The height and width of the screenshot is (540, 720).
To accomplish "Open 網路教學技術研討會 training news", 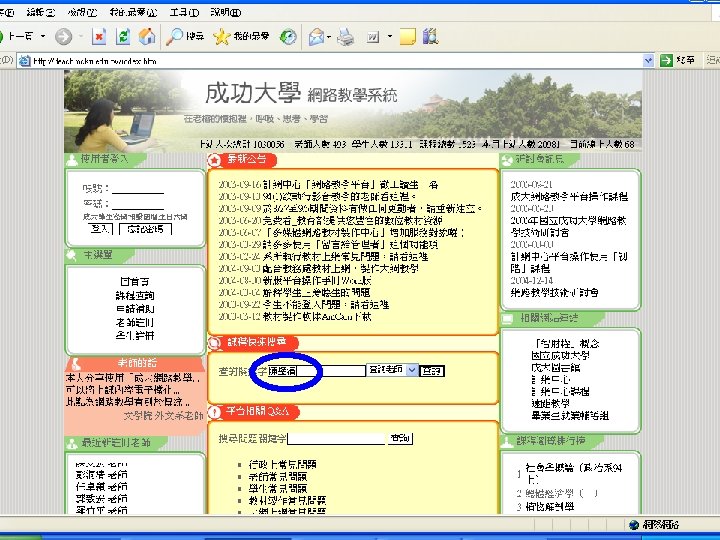I will pos(554,292).
